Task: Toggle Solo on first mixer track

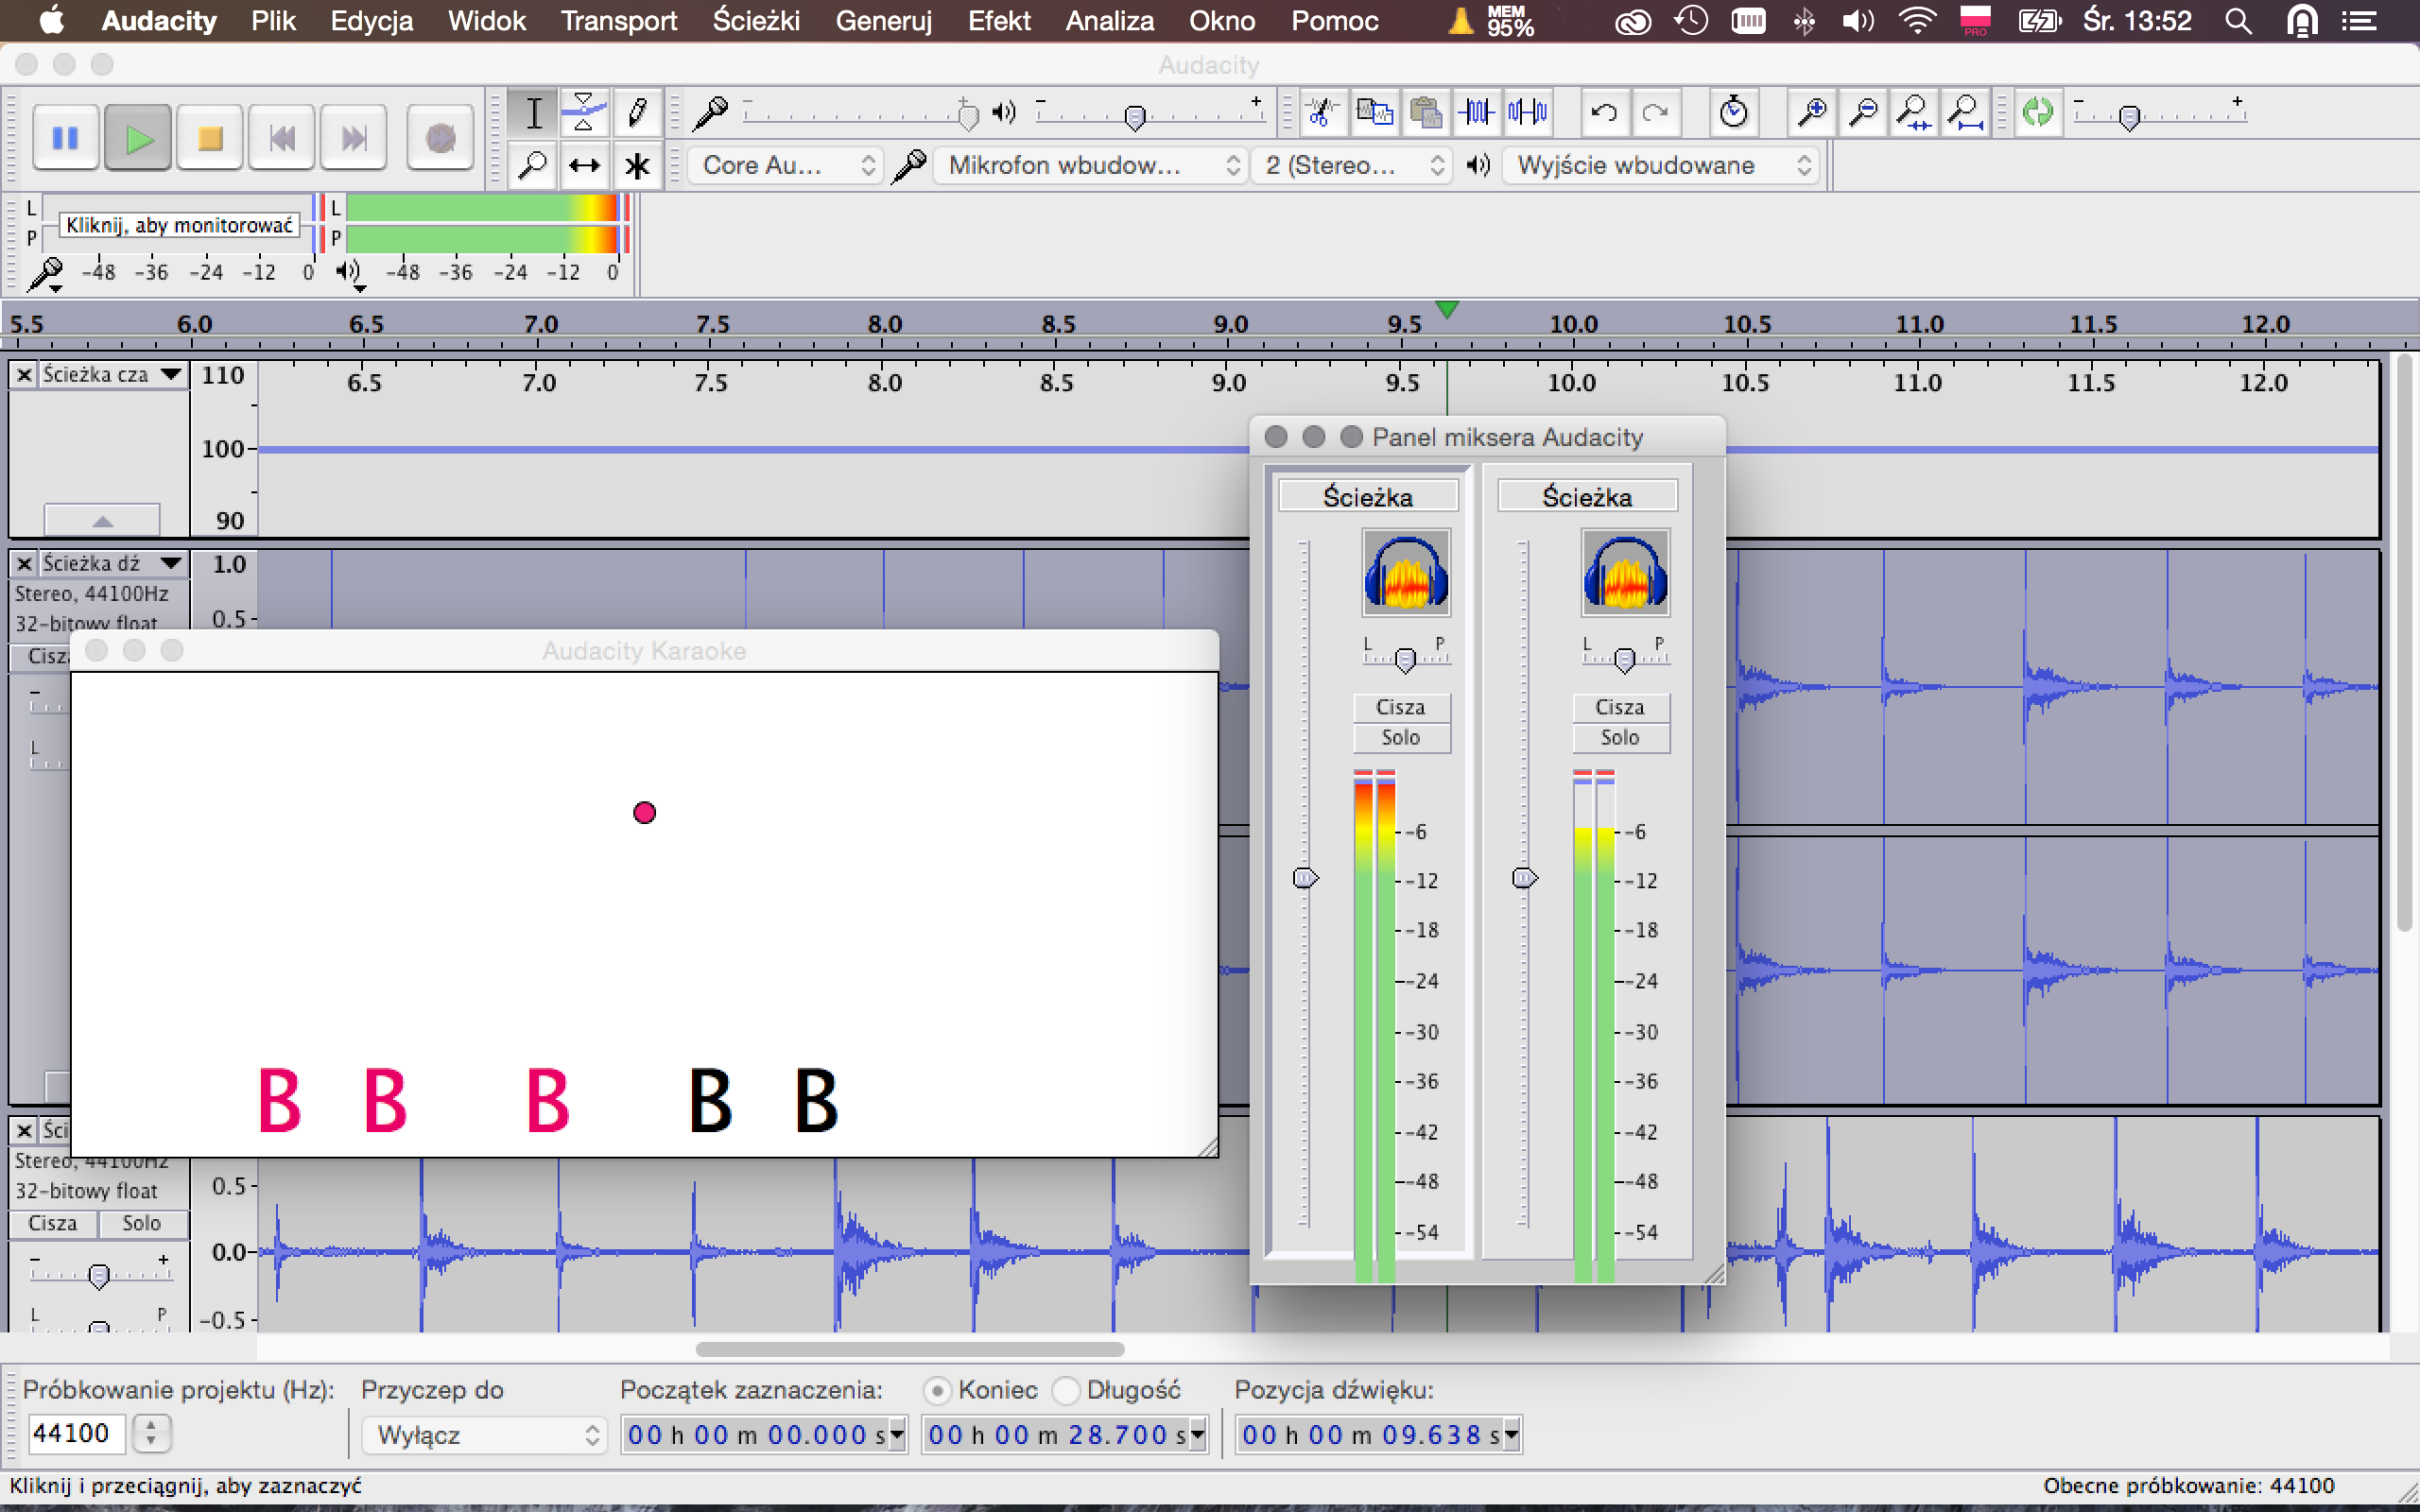Action: (x=1400, y=738)
